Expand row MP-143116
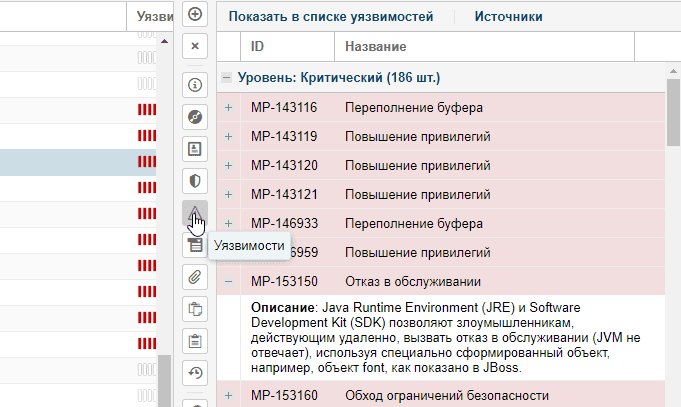Screen dimensions: 681x407 (228, 108)
